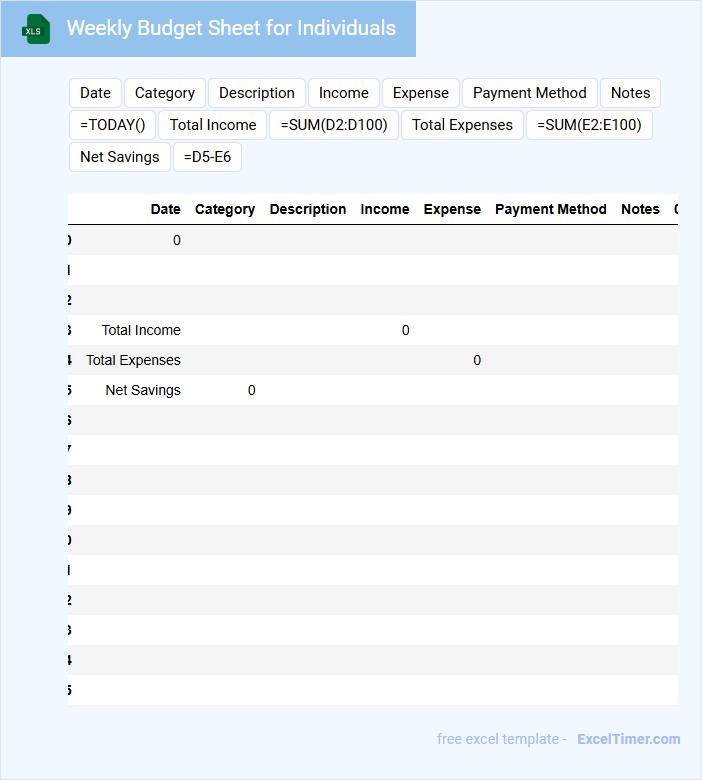Click the Notes tag chip

pos(630,93)
